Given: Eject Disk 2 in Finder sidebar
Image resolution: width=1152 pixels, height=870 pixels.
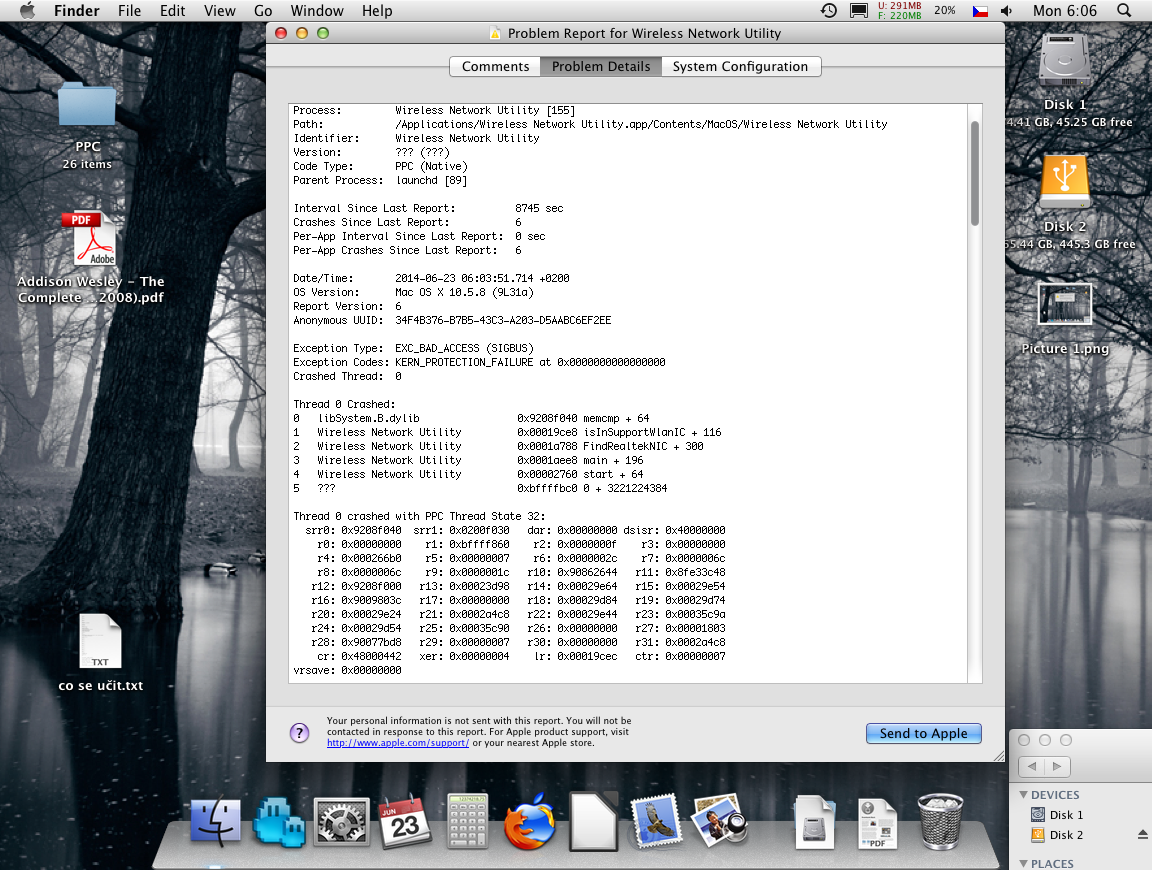Looking at the screenshot, I should point(1142,835).
